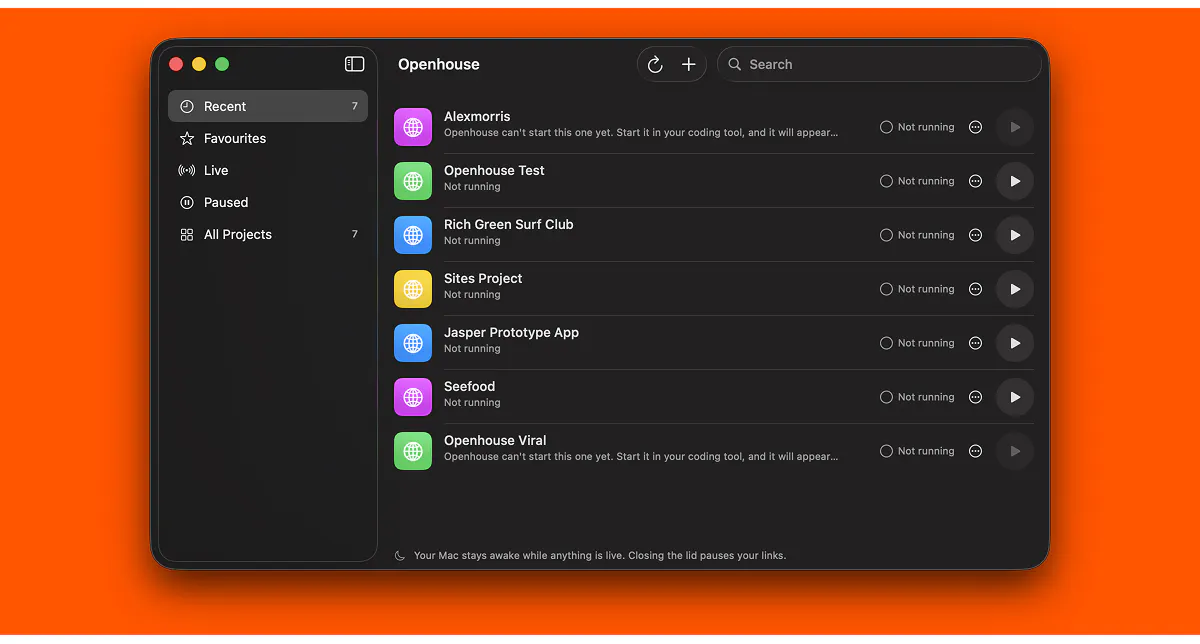The image size is (1200, 644).
Task: Open more options for Seefood
Action: coord(976,397)
